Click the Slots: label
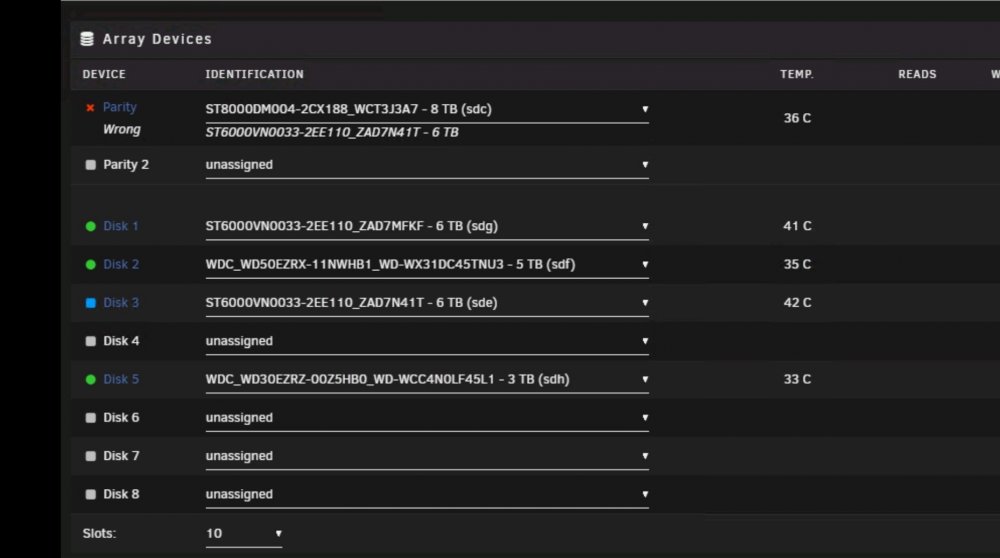This screenshot has height=558, width=1000. click(99, 533)
